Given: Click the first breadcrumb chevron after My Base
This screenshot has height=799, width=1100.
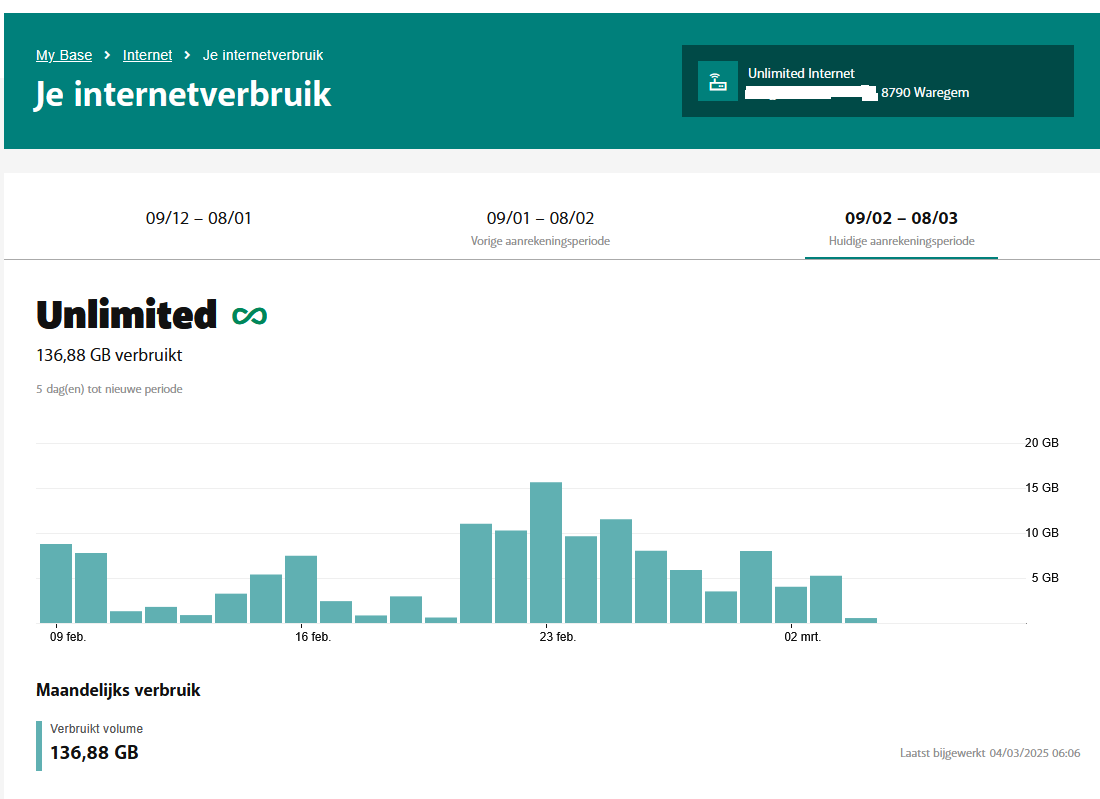Looking at the screenshot, I should click(x=107, y=55).
